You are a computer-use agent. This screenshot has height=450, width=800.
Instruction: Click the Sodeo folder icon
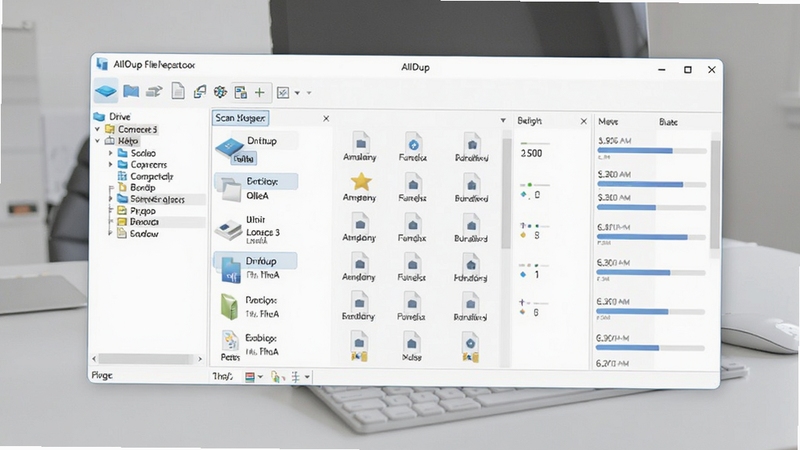[122, 153]
